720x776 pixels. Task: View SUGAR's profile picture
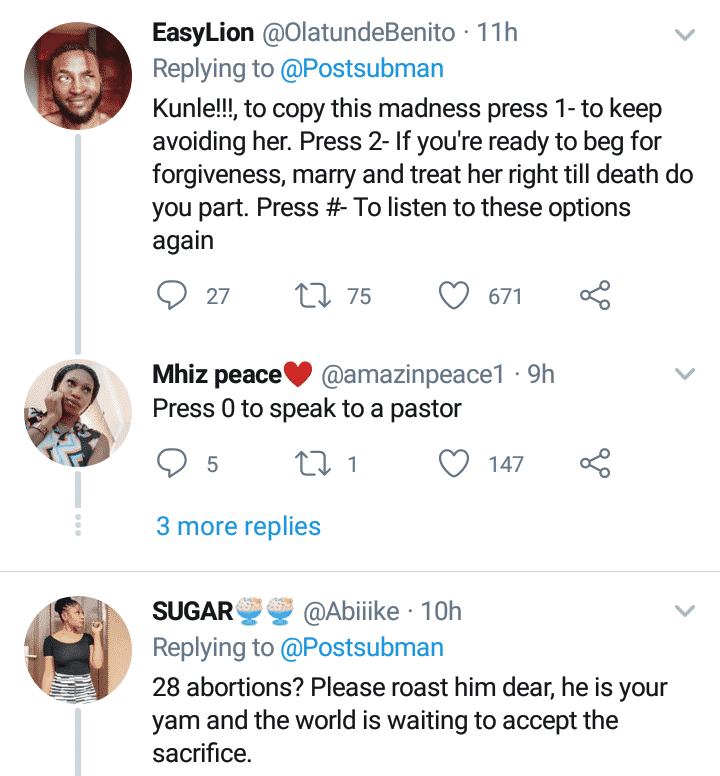[x=77, y=649]
